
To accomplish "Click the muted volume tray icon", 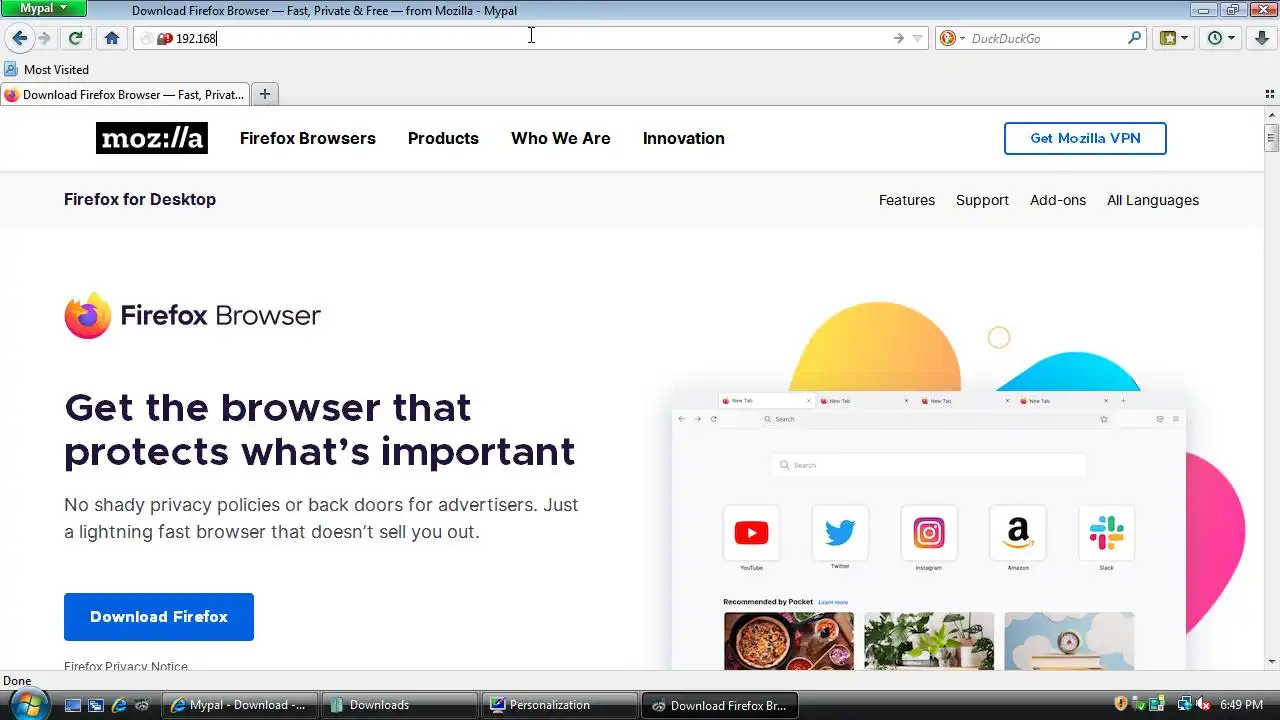I will (x=1203, y=704).
